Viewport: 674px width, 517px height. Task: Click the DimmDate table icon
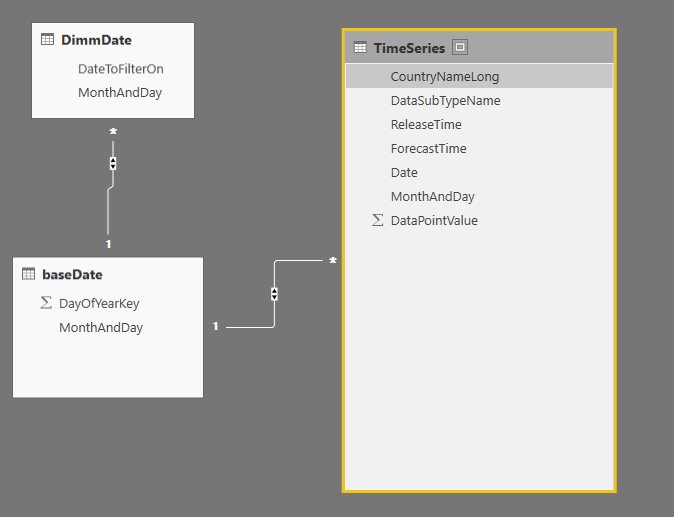pos(47,40)
